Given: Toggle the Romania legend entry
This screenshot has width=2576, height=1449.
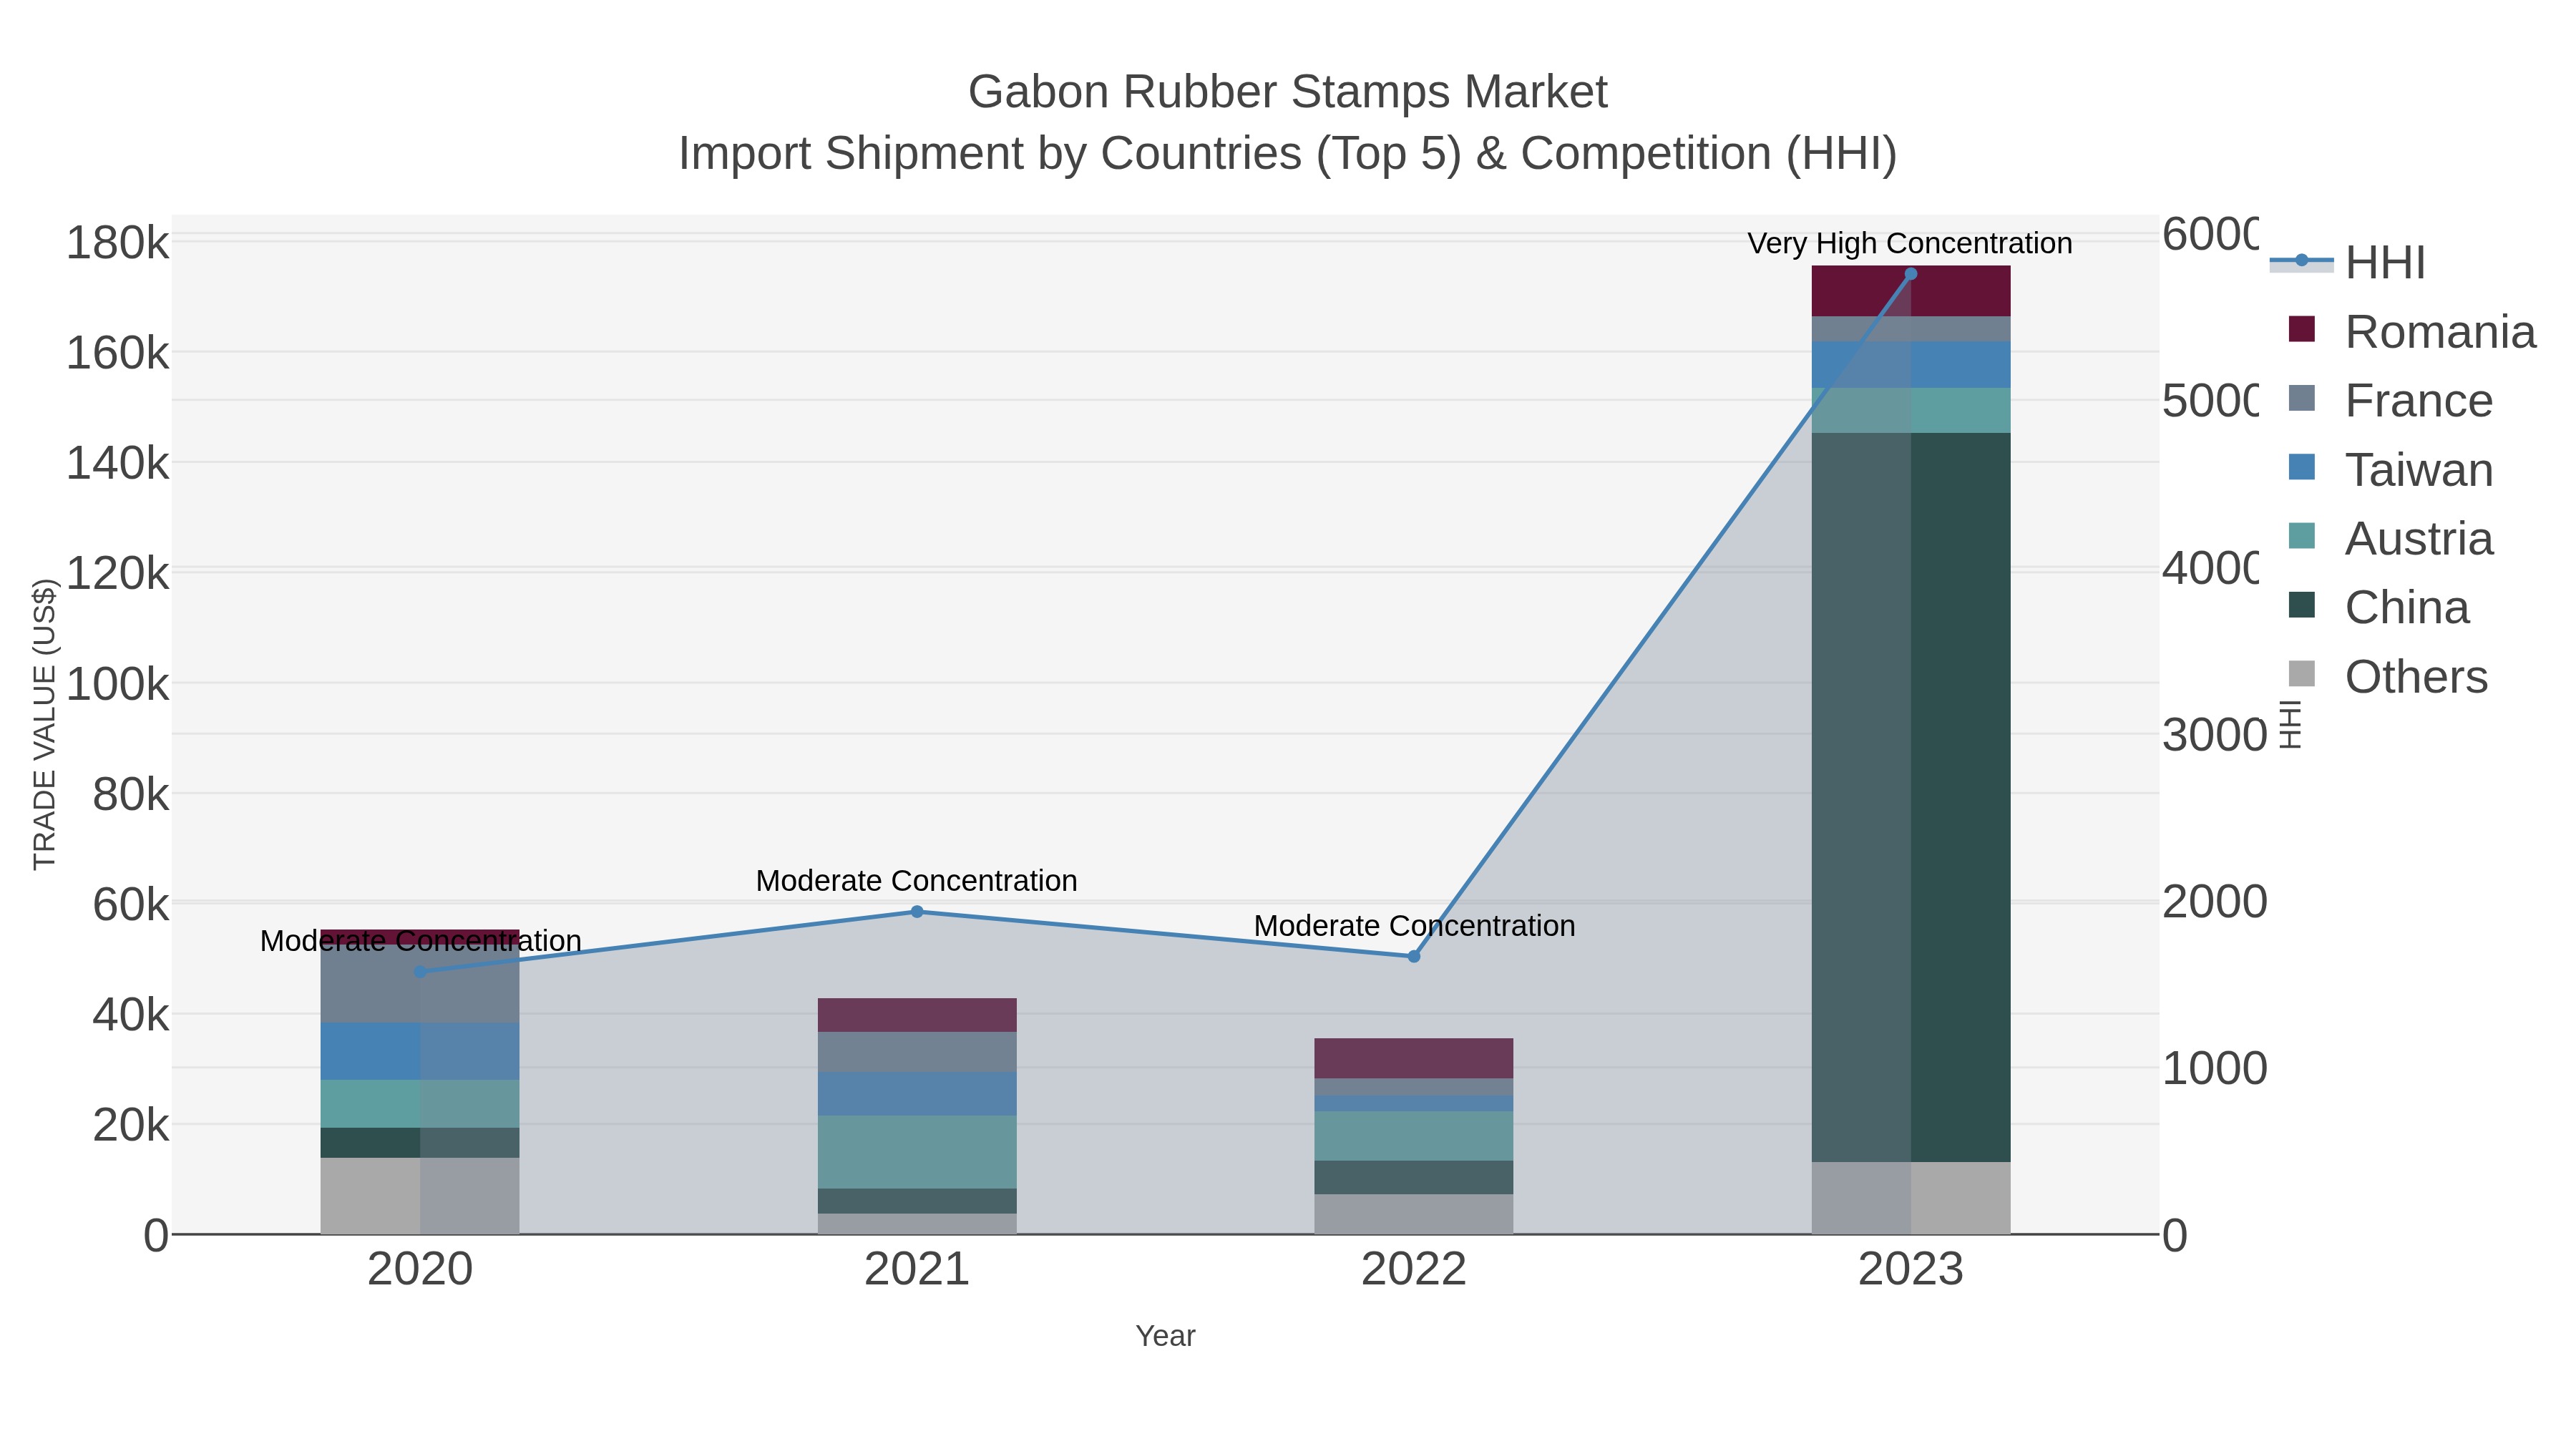Looking at the screenshot, I should click(x=2411, y=332).
